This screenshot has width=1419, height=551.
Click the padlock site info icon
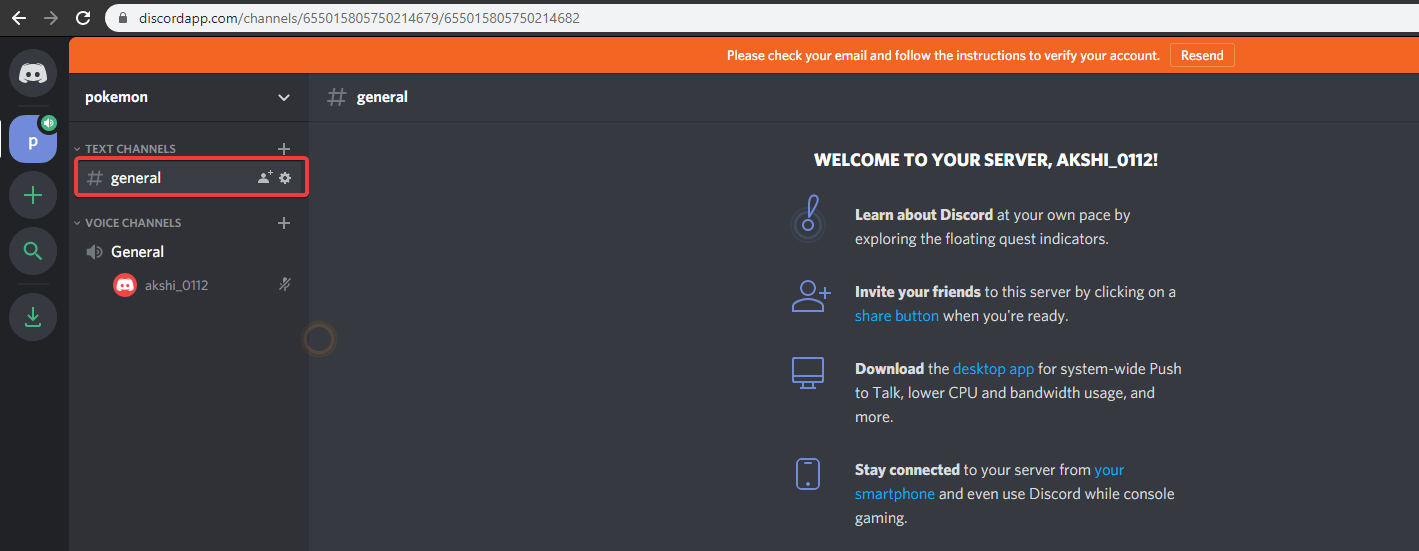click(123, 18)
